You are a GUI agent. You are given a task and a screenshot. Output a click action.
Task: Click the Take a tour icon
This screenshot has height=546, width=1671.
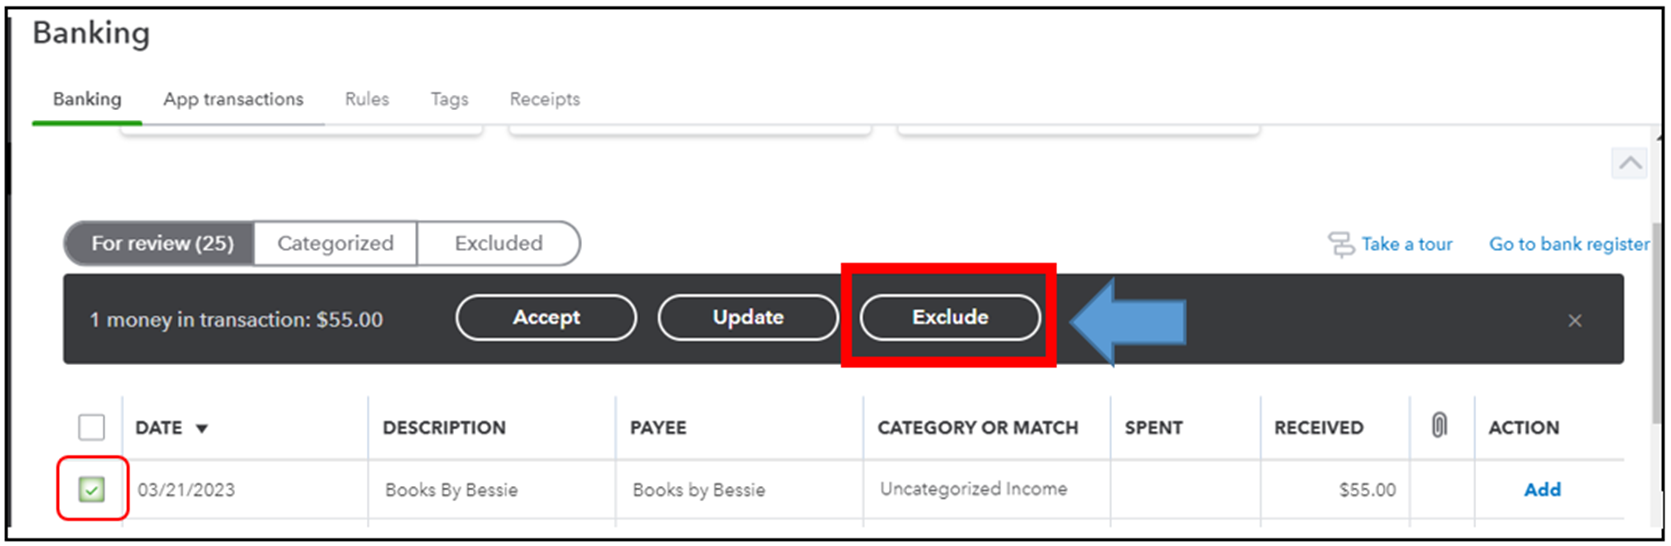click(1340, 244)
